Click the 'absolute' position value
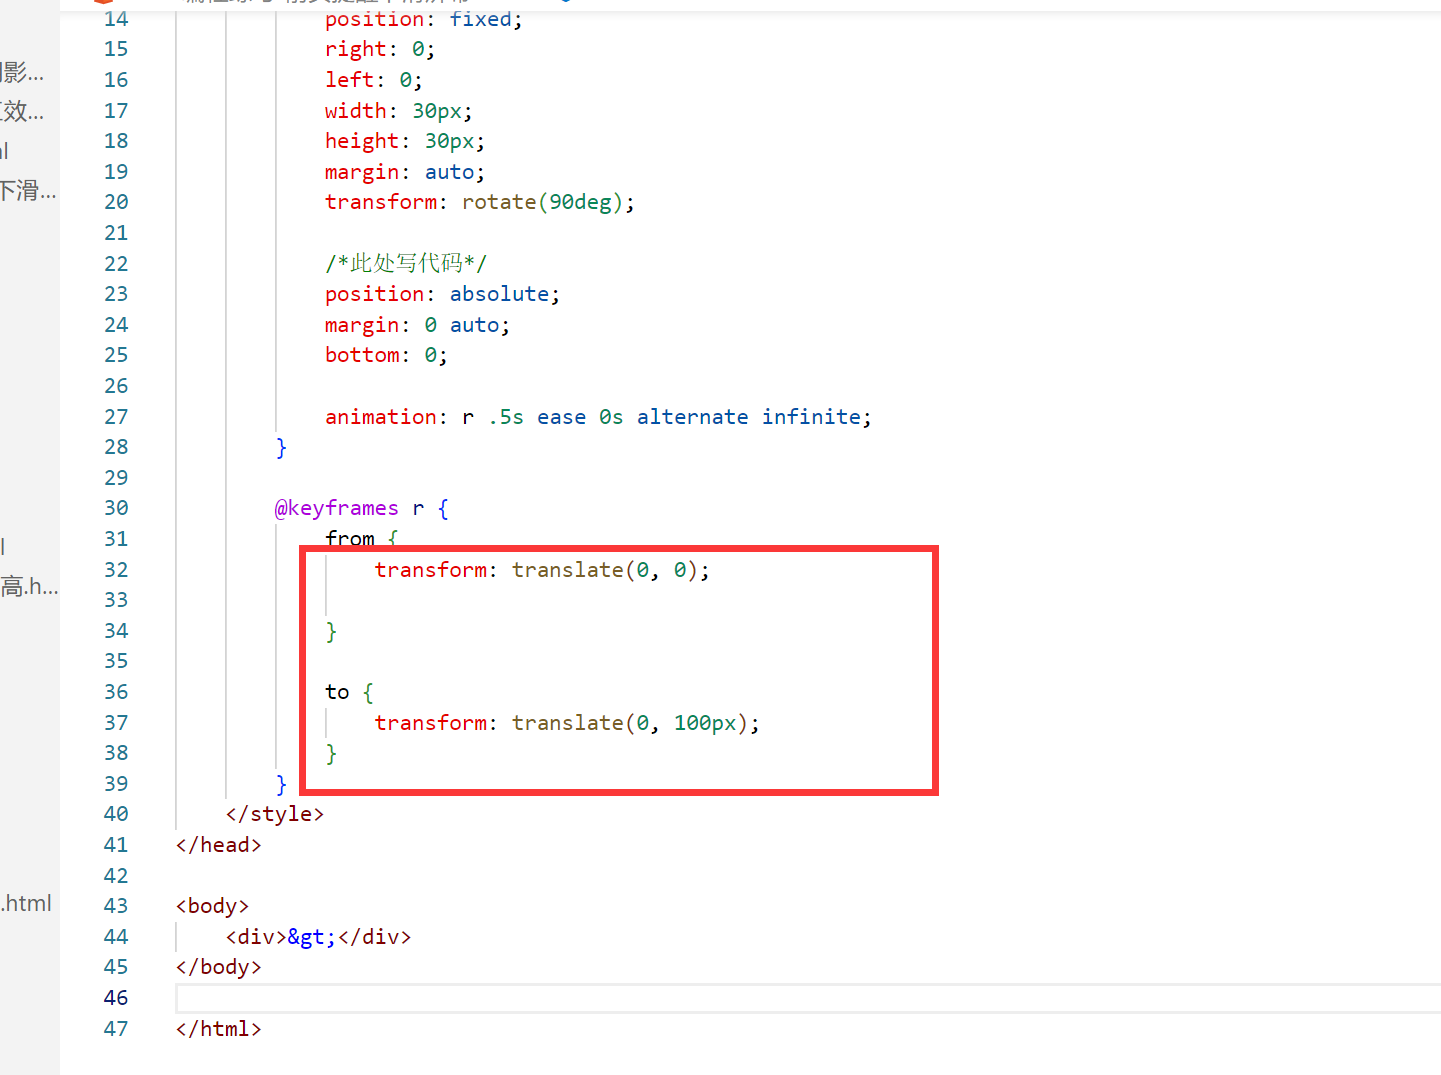Image resolution: width=1441 pixels, height=1075 pixels. pos(499,294)
